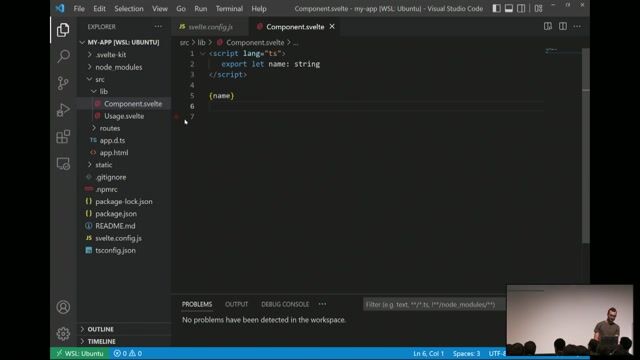The image size is (640, 360).
Task: Switch to the svelte.config.js tab
Action: tap(210, 27)
